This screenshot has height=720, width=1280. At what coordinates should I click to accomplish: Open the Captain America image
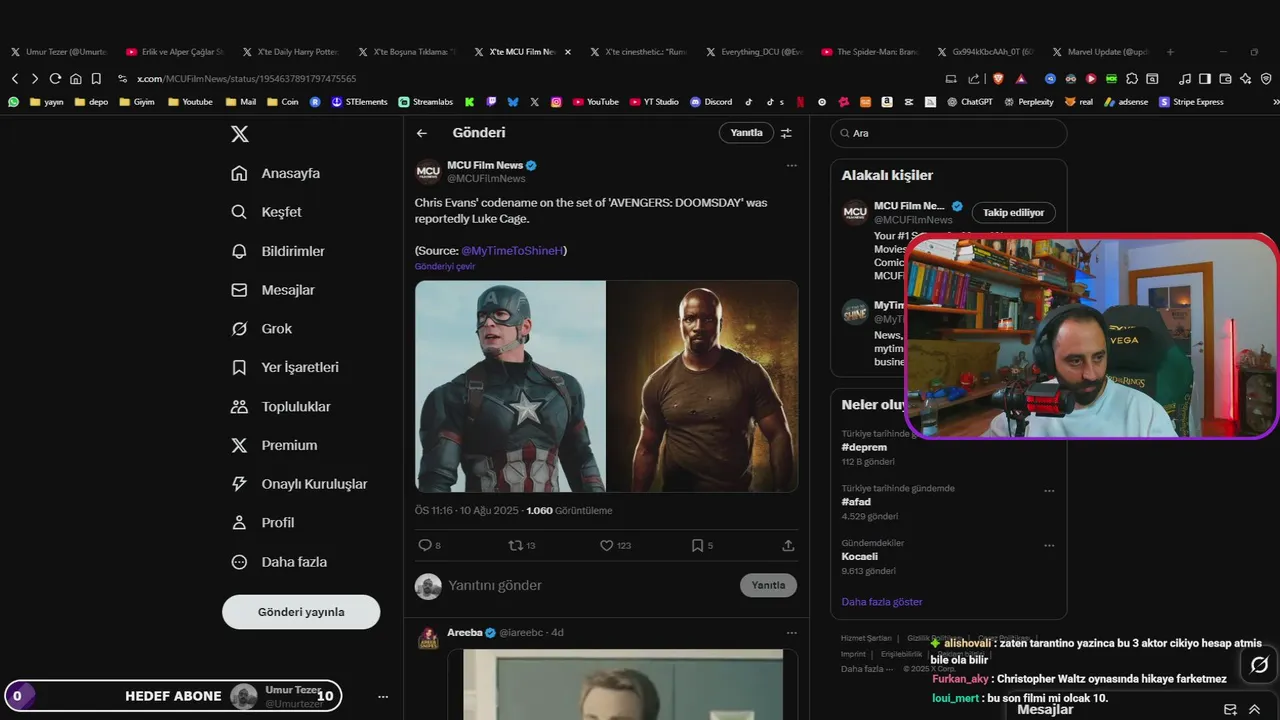tap(510, 386)
